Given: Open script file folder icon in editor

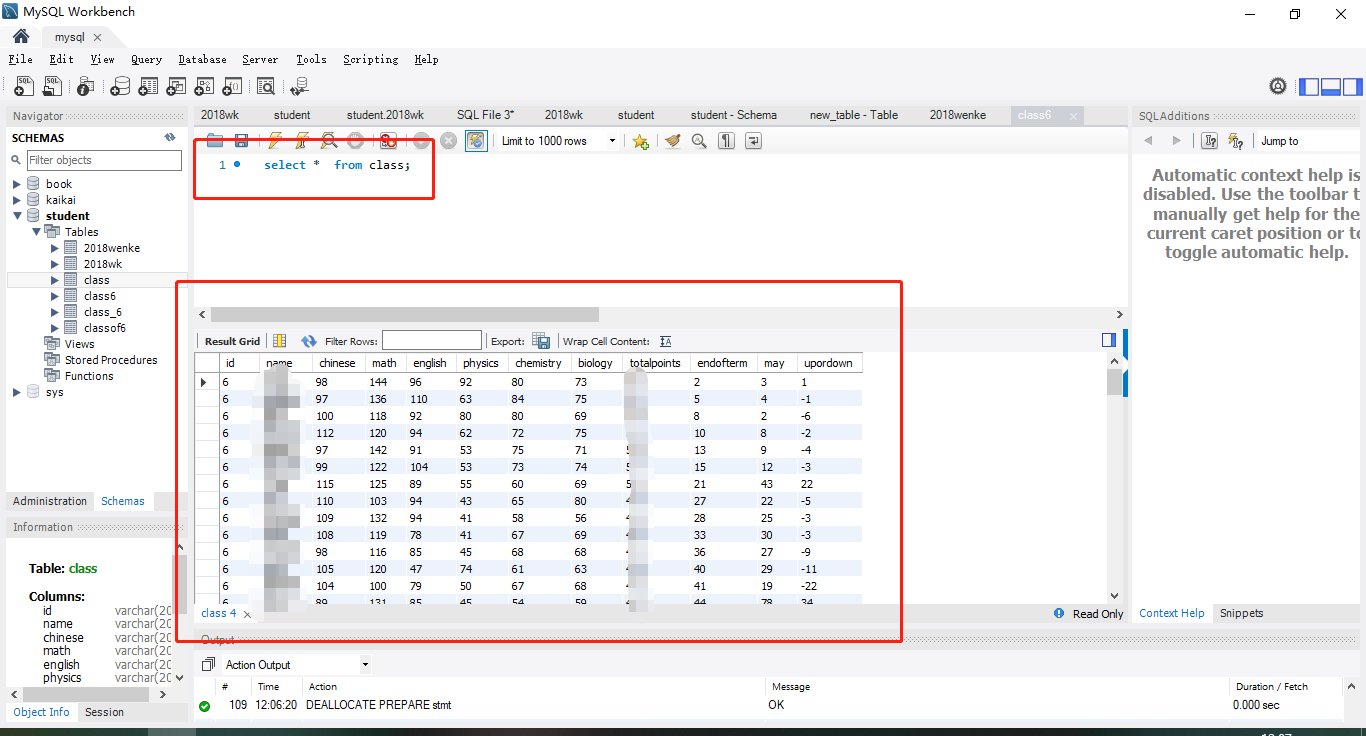Looking at the screenshot, I should [215, 141].
